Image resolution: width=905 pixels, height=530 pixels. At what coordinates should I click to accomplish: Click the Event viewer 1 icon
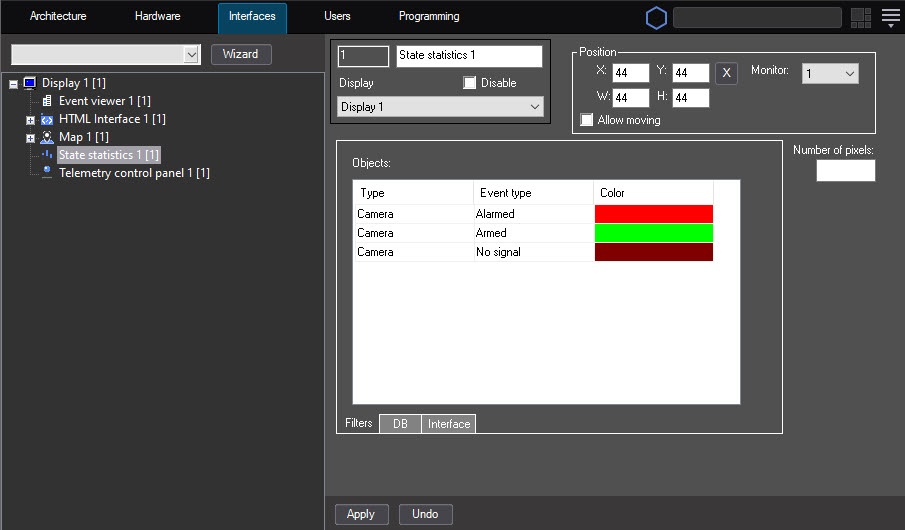47,101
